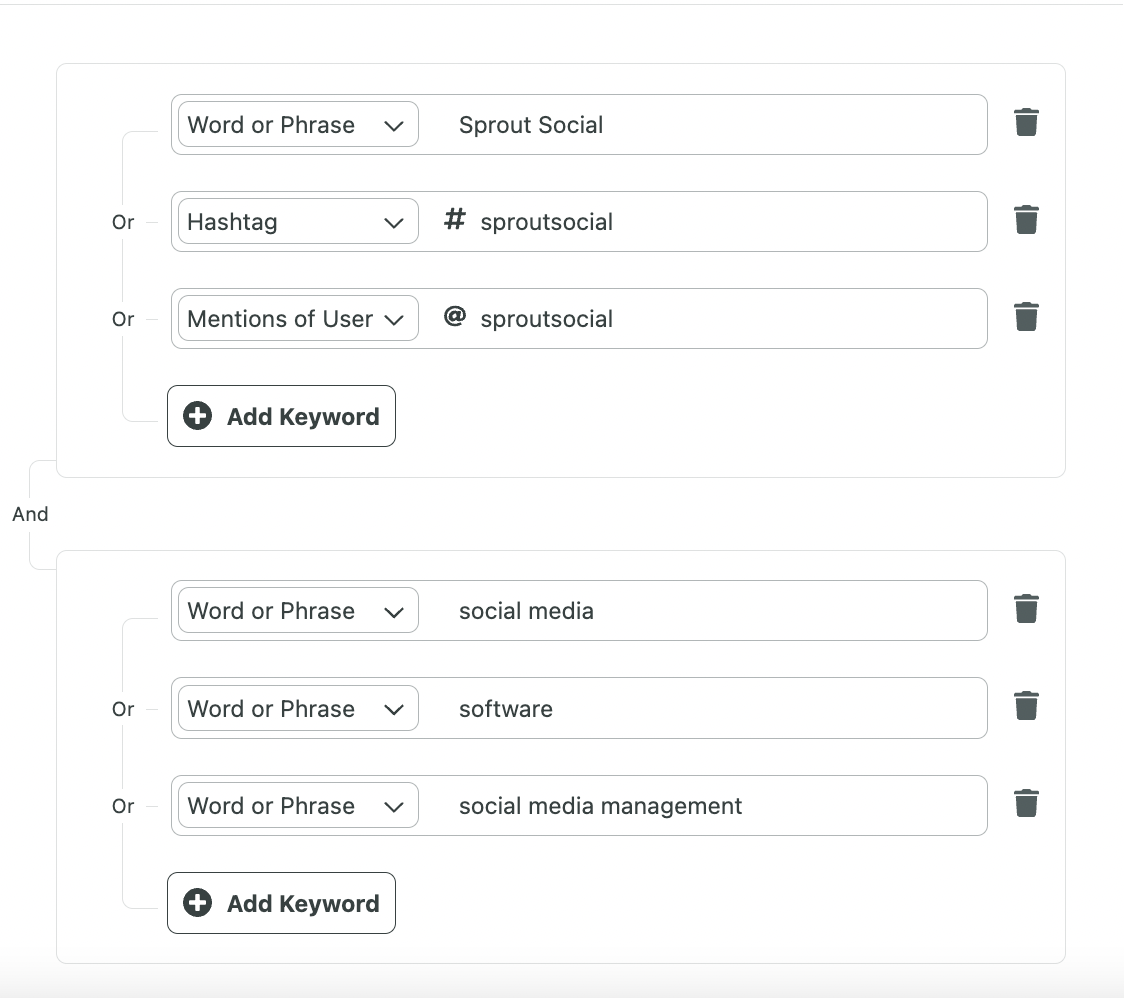Click the Or label beside Hashtag row
This screenshot has height=998, width=1124.
tap(123, 222)
